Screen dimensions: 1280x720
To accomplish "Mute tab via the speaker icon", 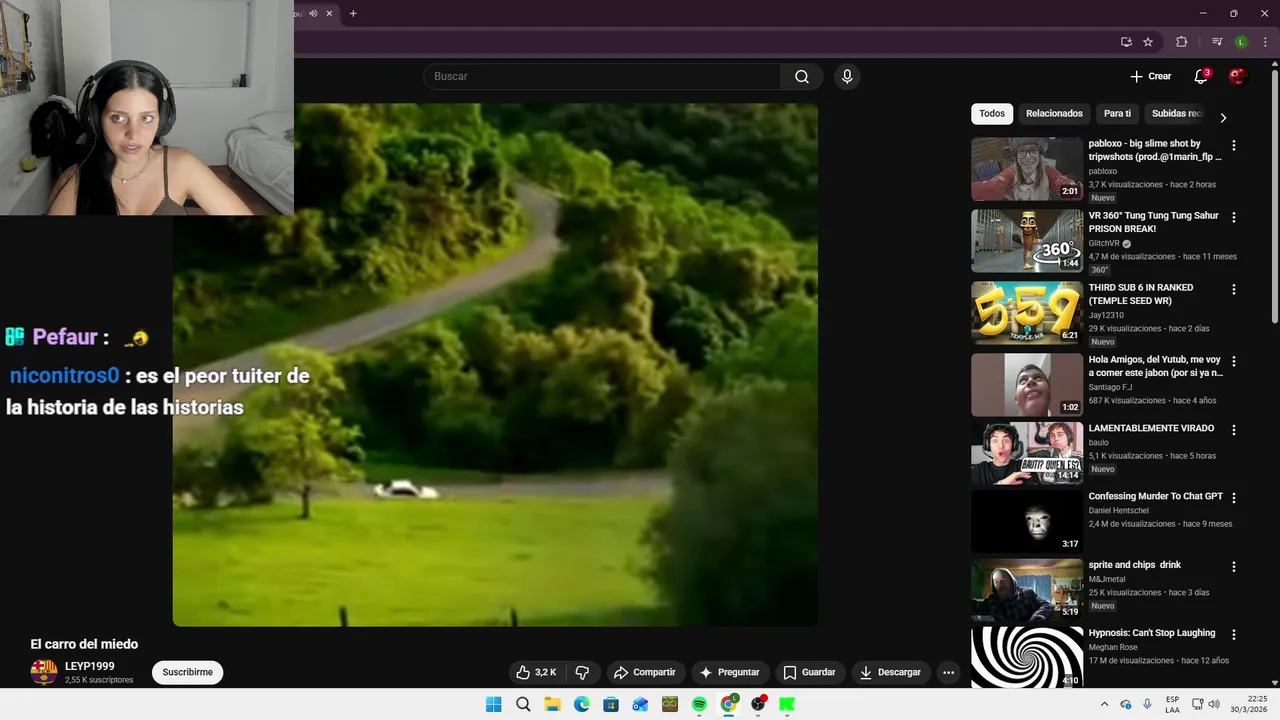I will 313,13.
